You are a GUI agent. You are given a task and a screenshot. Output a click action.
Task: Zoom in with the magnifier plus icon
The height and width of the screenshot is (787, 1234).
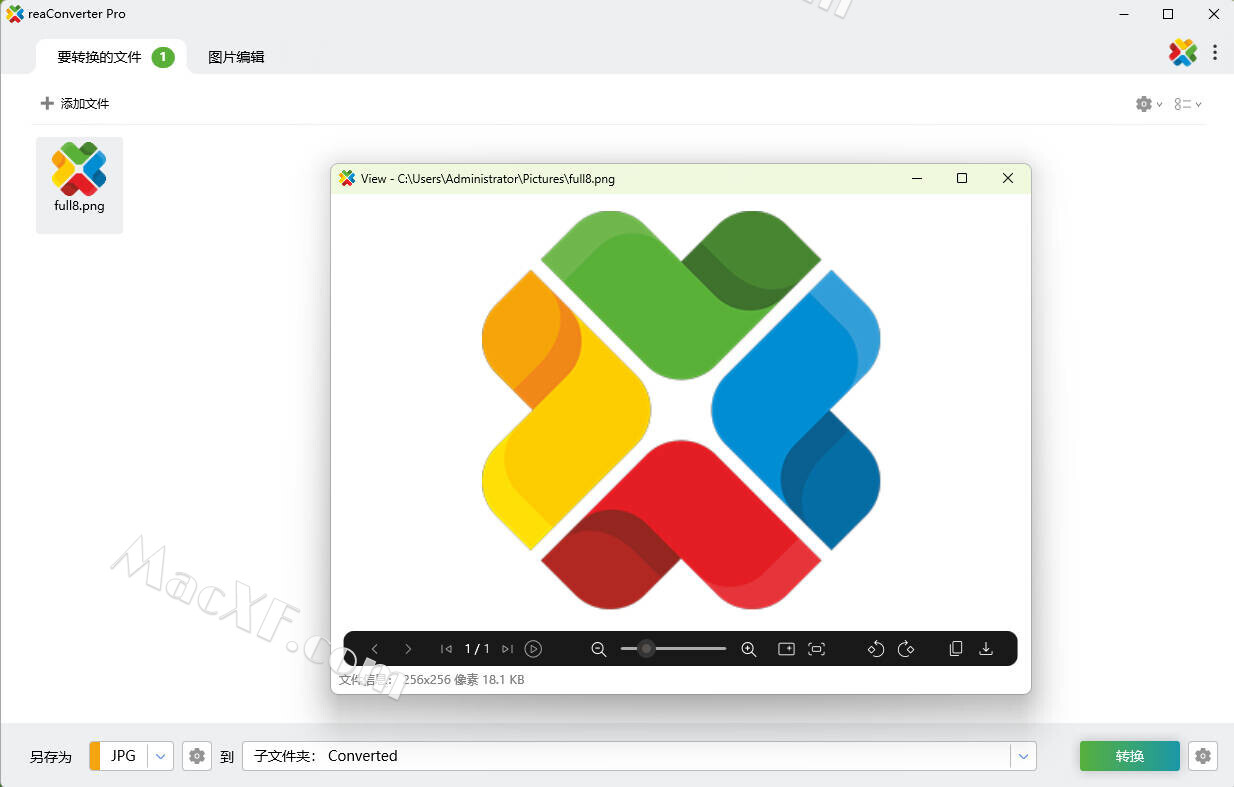click(749, 649)
